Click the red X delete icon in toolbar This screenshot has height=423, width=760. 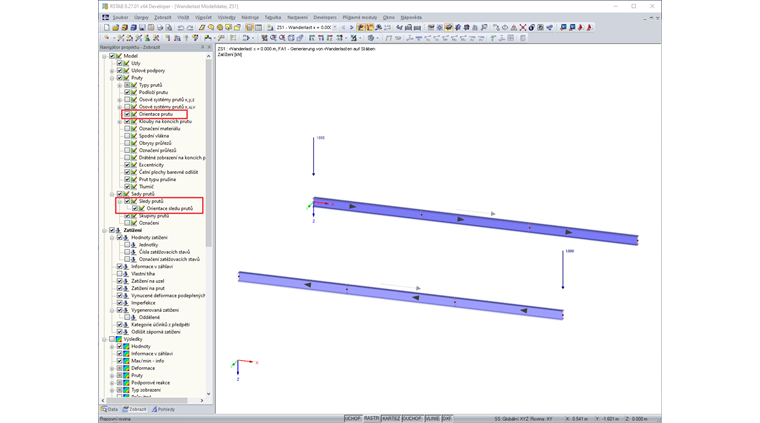(523, 28)
